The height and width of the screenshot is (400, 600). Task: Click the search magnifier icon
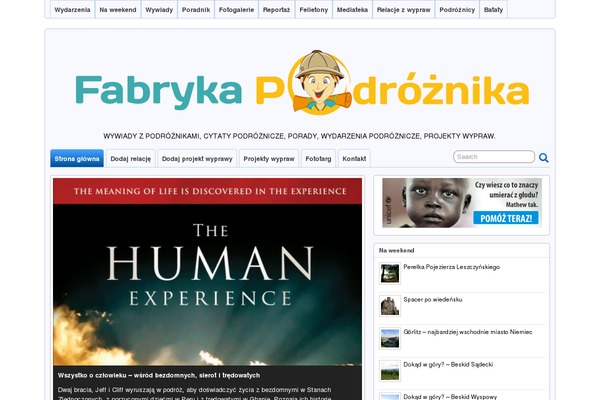coord(543,158)
